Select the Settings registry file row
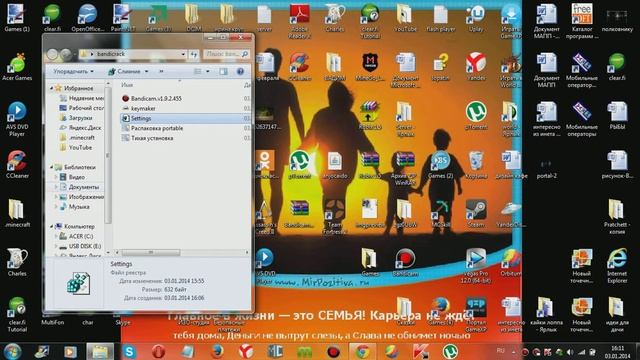640x360 pixels. [186, 118]
